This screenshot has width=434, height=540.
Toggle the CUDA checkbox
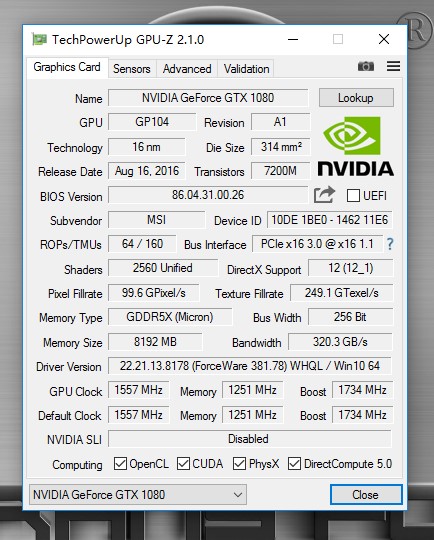(183, 464)
